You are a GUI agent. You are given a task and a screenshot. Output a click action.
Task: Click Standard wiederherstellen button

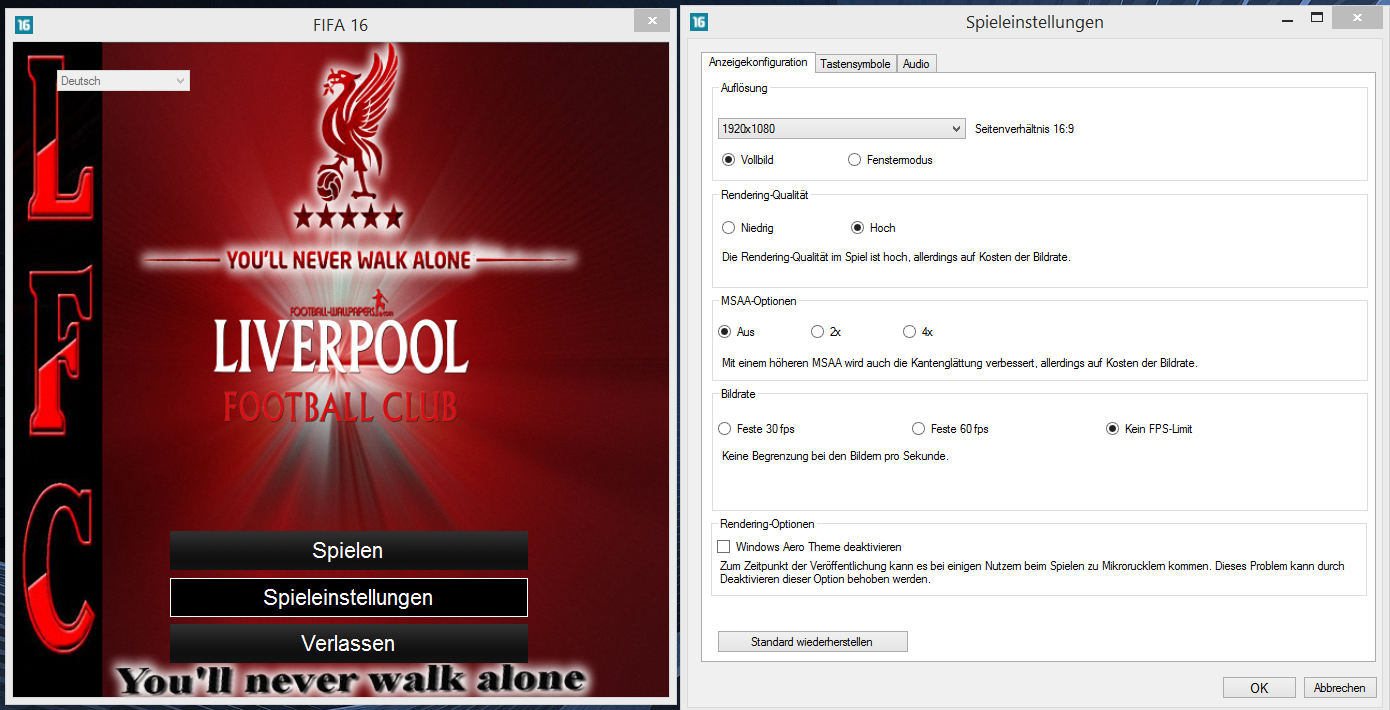click(x=812, y=642)
